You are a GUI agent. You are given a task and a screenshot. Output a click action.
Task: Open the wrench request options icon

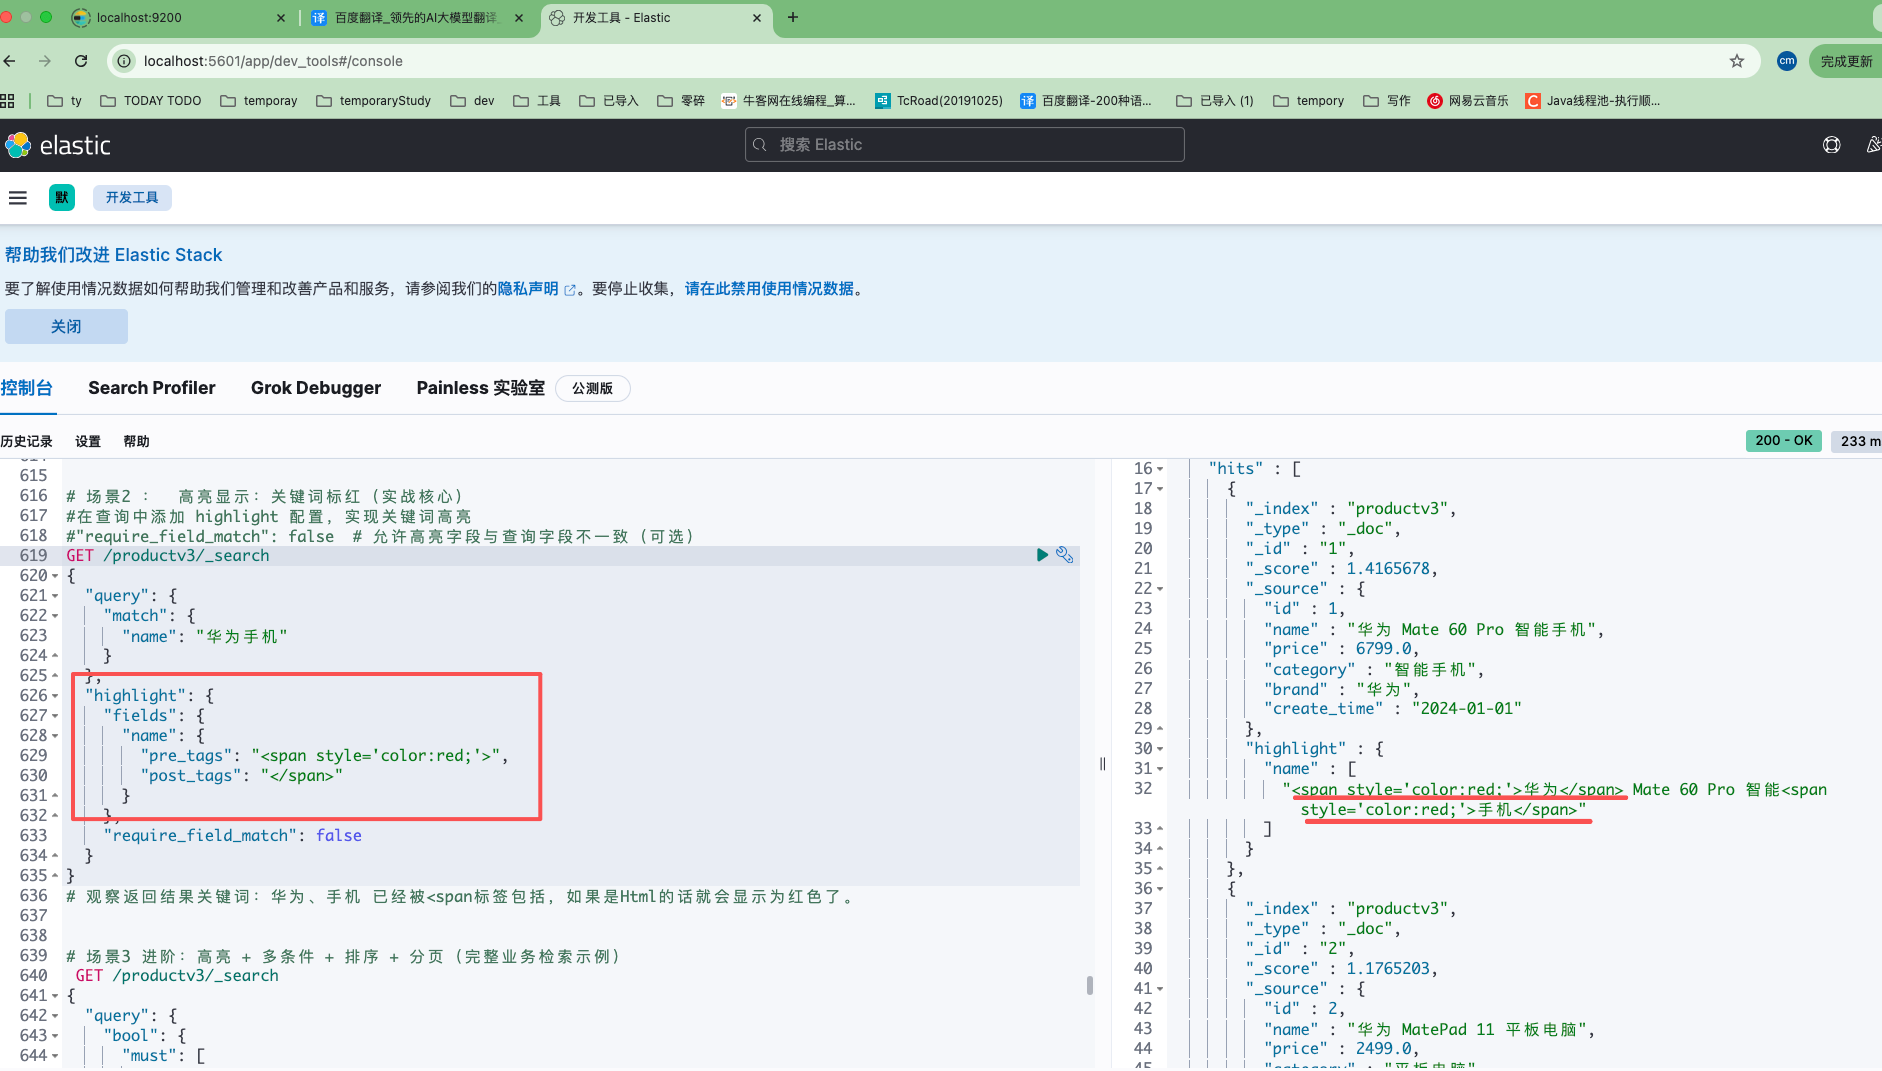(x=1065, y=555)
